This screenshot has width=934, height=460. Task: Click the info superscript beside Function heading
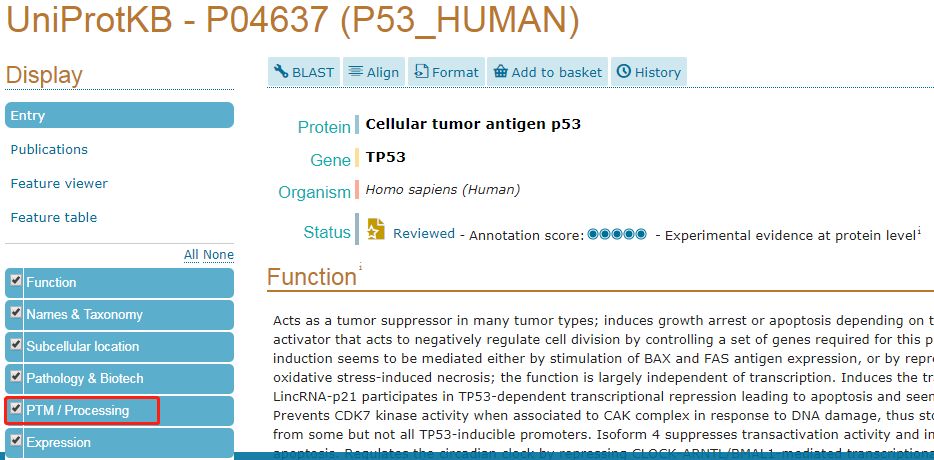point(360,267)
